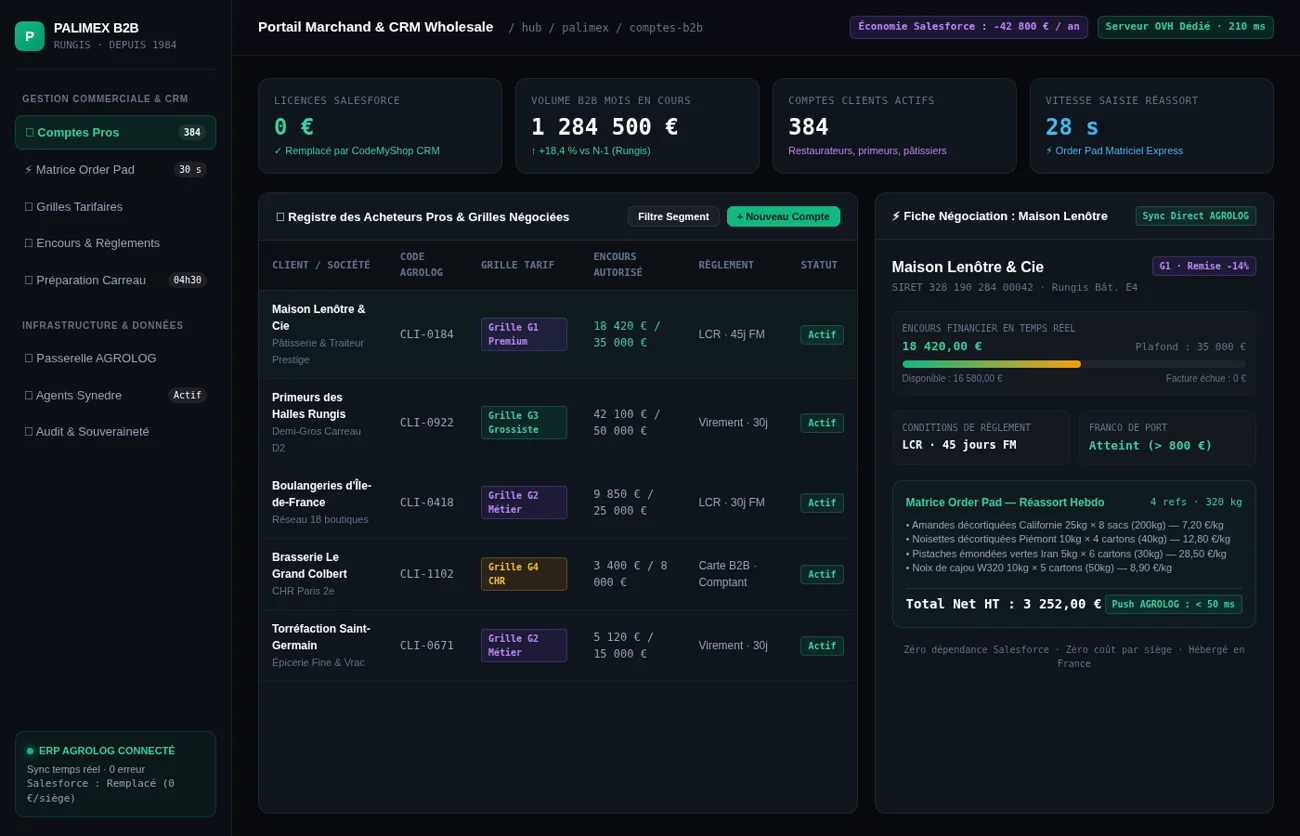Click 42 100 € / 50 000 € encours cell
The width and height of the screenshot is (1300, 836).
[627, 422]
